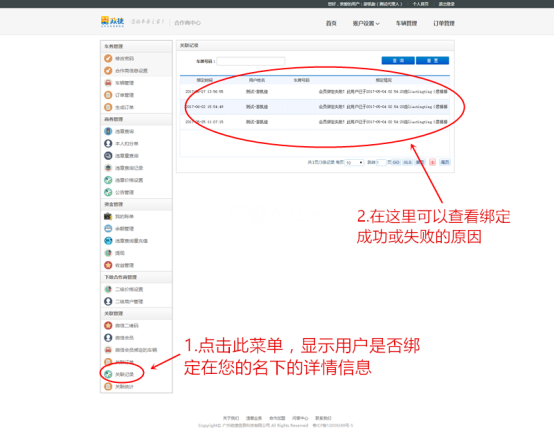The height and width of the screenshot is (428, 554).
Task: Open 订单管理 in the top navigation
Action: pos(444,23)
